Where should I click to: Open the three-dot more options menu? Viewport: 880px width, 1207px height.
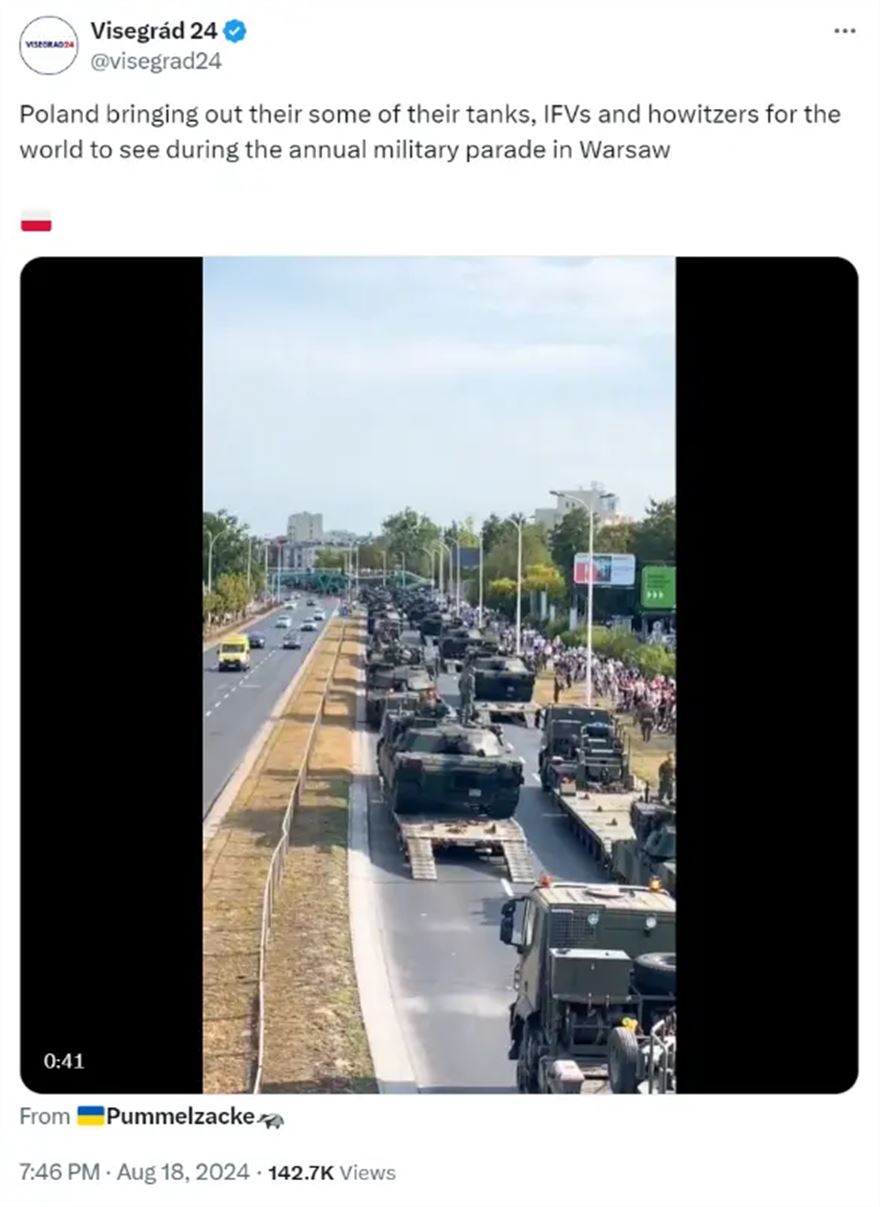click(845, 31)
